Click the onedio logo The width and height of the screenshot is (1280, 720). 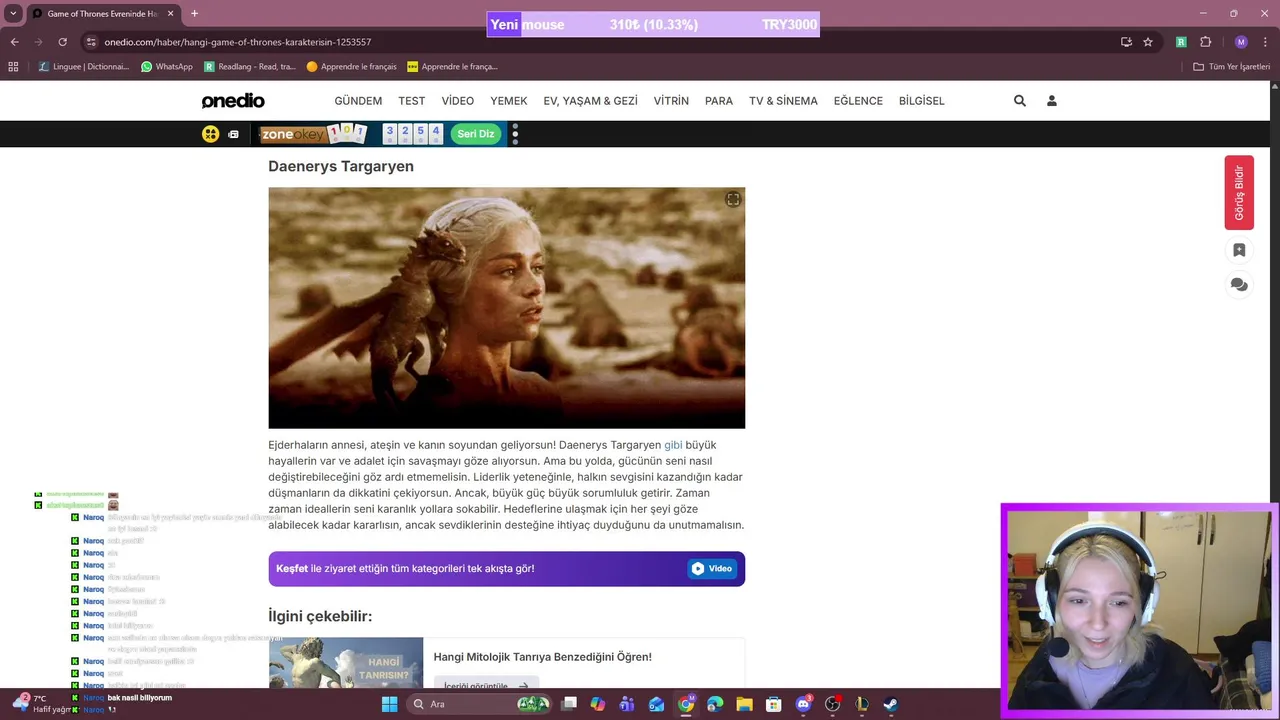coord(233,101)
